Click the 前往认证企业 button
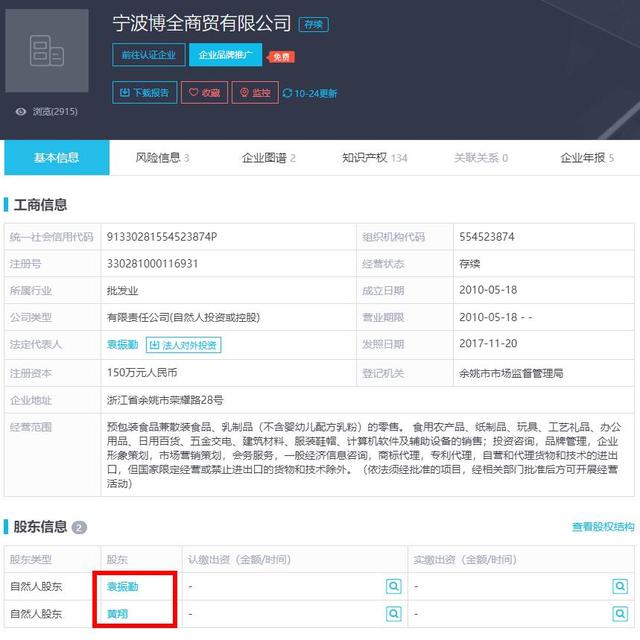This screenshot has height=640, width=640. (149, 55)
